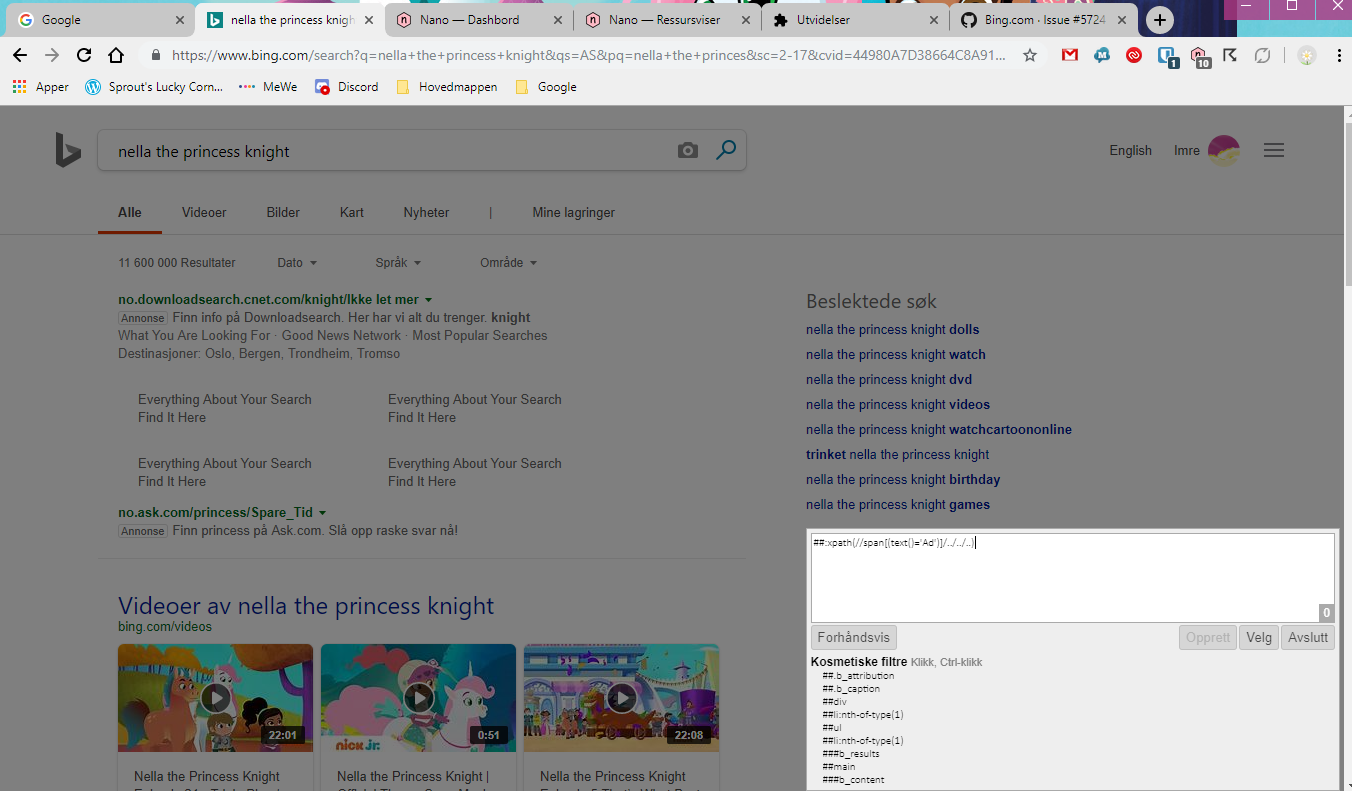Open the Videoer av nella the princess knight heading
The width and height of the screenshot is (1352, 791).
[306, 606]
